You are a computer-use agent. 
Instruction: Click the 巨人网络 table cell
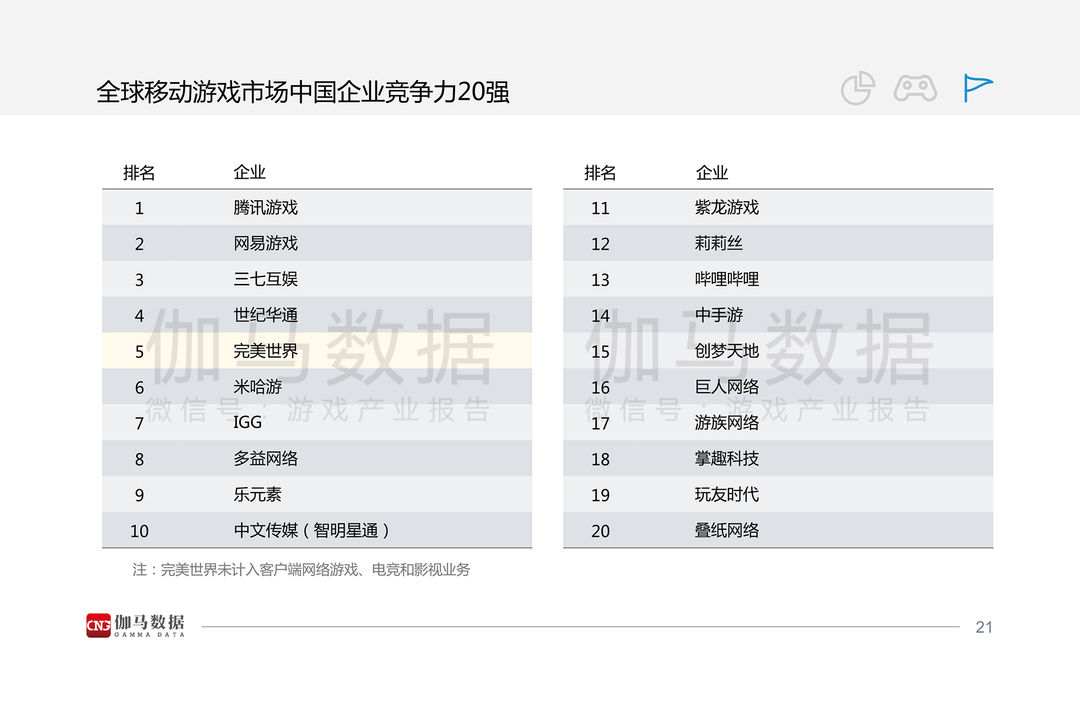coord(727,386)
